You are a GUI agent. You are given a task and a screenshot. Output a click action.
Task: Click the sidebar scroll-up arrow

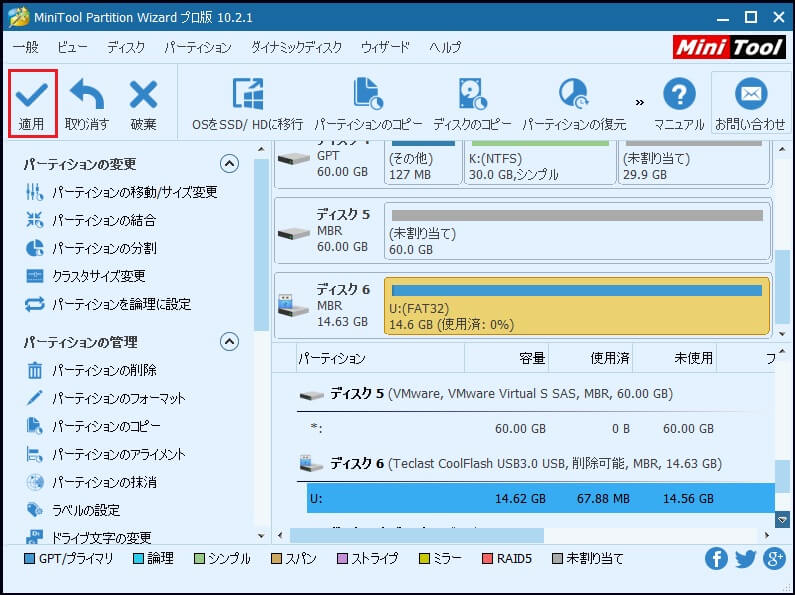pyautogui.click(x=261, y=150)
